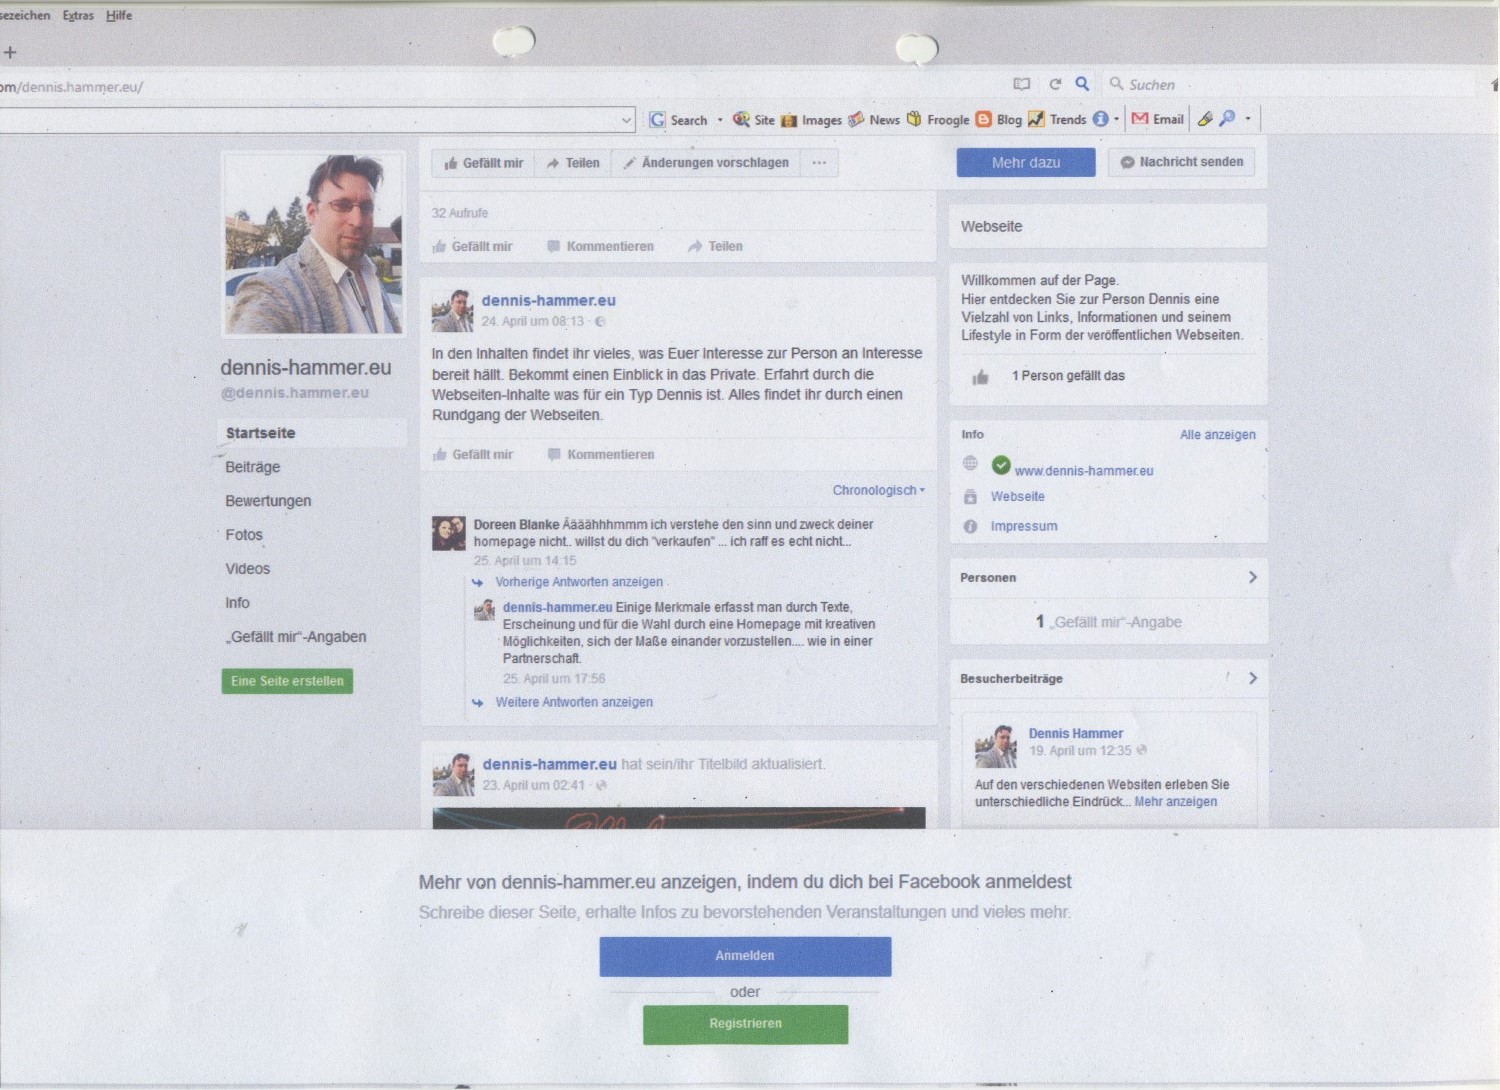Click the Blogger Blog toolbar icon
Screen dimensions: 1500x1090
click(984, 119)
